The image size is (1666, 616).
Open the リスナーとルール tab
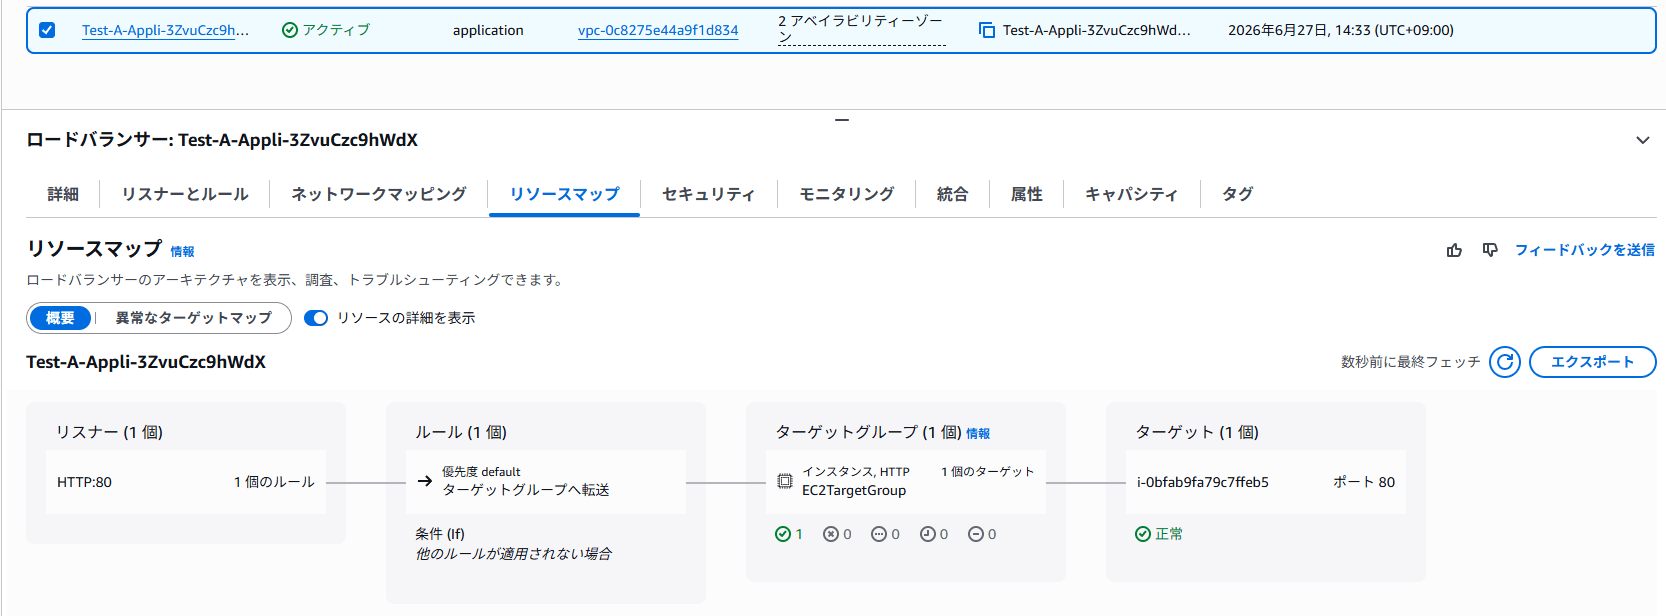pos(185,194)
